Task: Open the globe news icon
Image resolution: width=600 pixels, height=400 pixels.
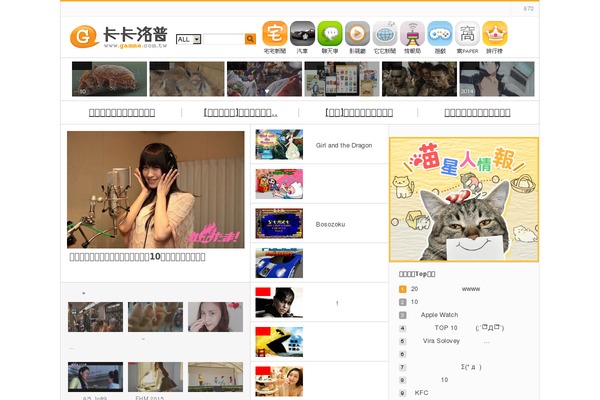Action: point(385,34)
